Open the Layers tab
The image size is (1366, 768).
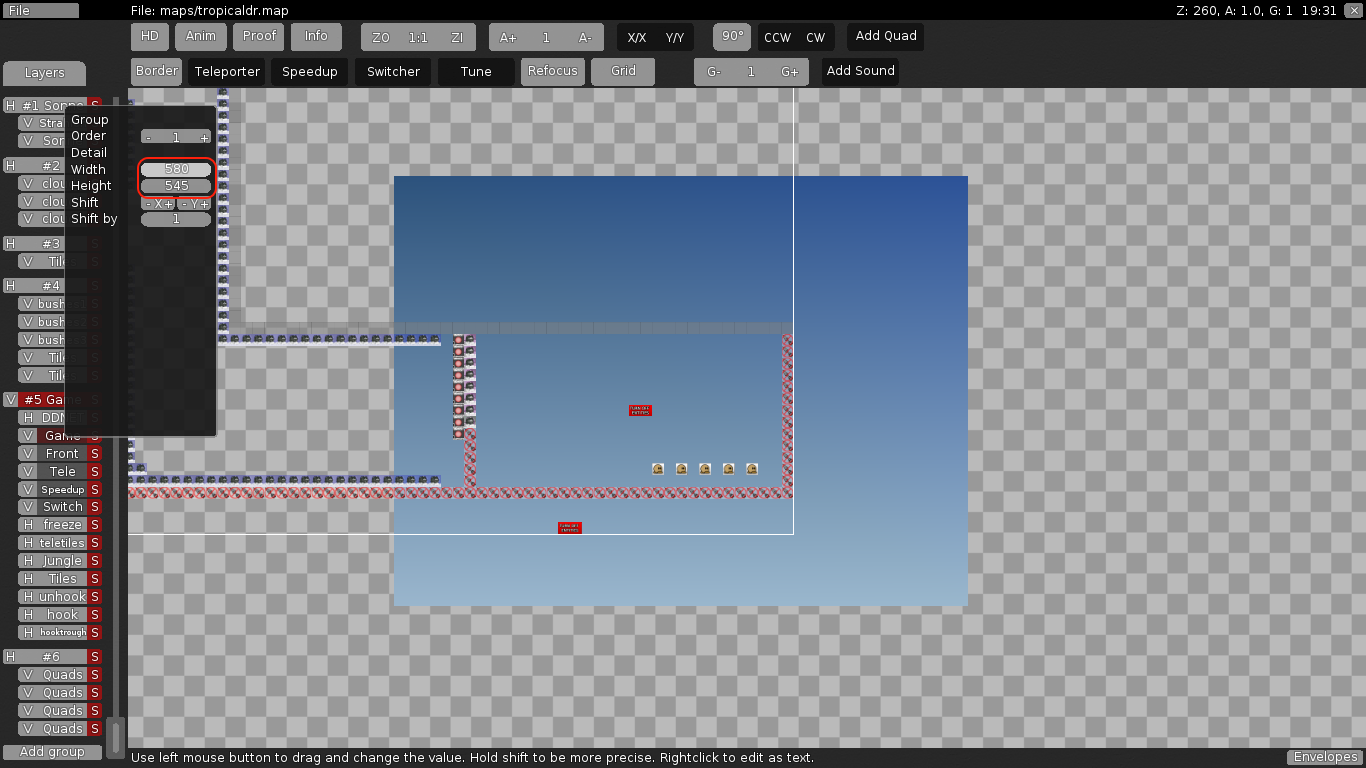click(44, 73)
